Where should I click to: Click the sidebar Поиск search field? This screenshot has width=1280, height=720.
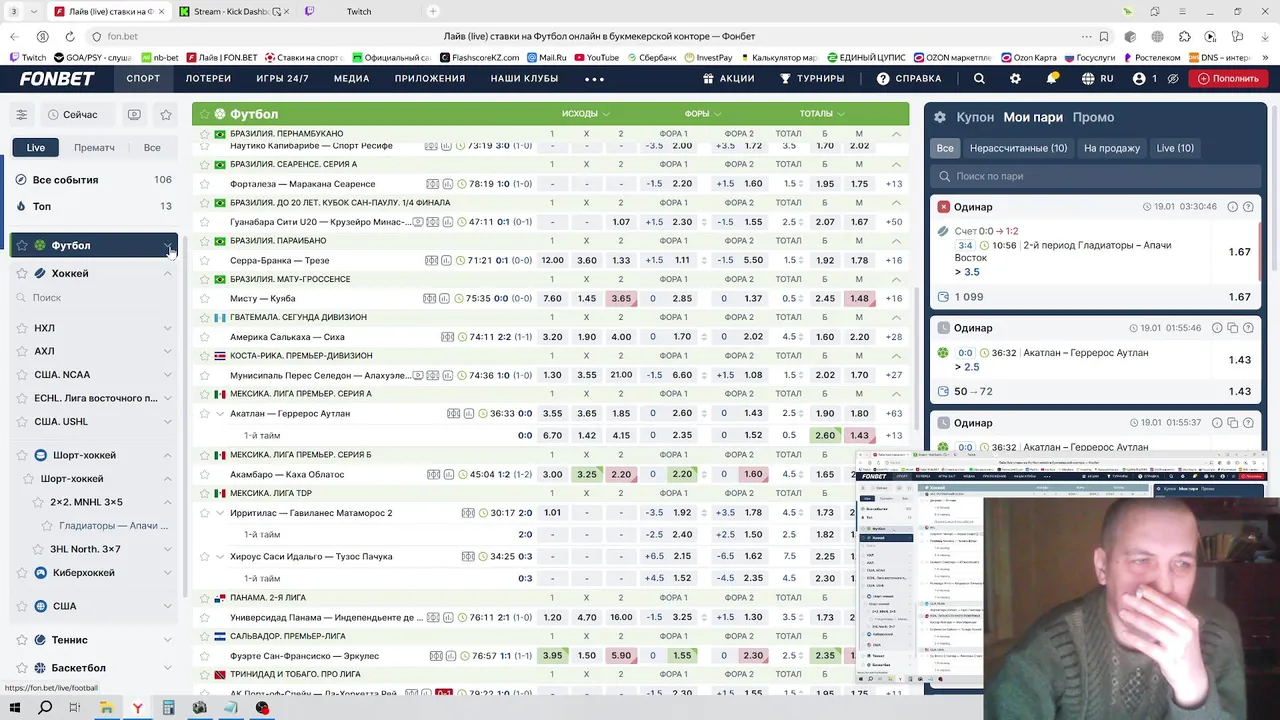(95, 298)
